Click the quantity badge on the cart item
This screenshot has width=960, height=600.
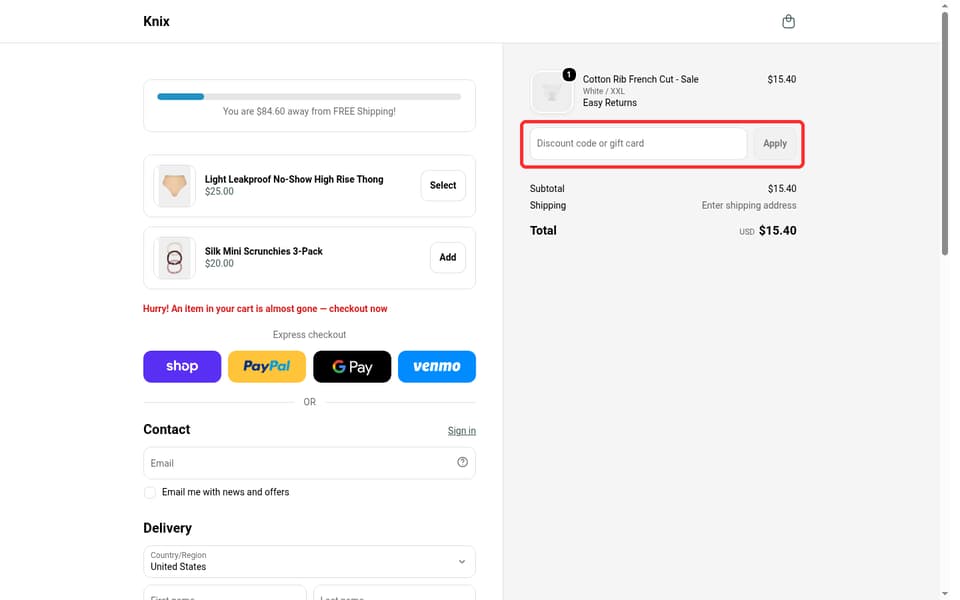(x=569, y=75)
